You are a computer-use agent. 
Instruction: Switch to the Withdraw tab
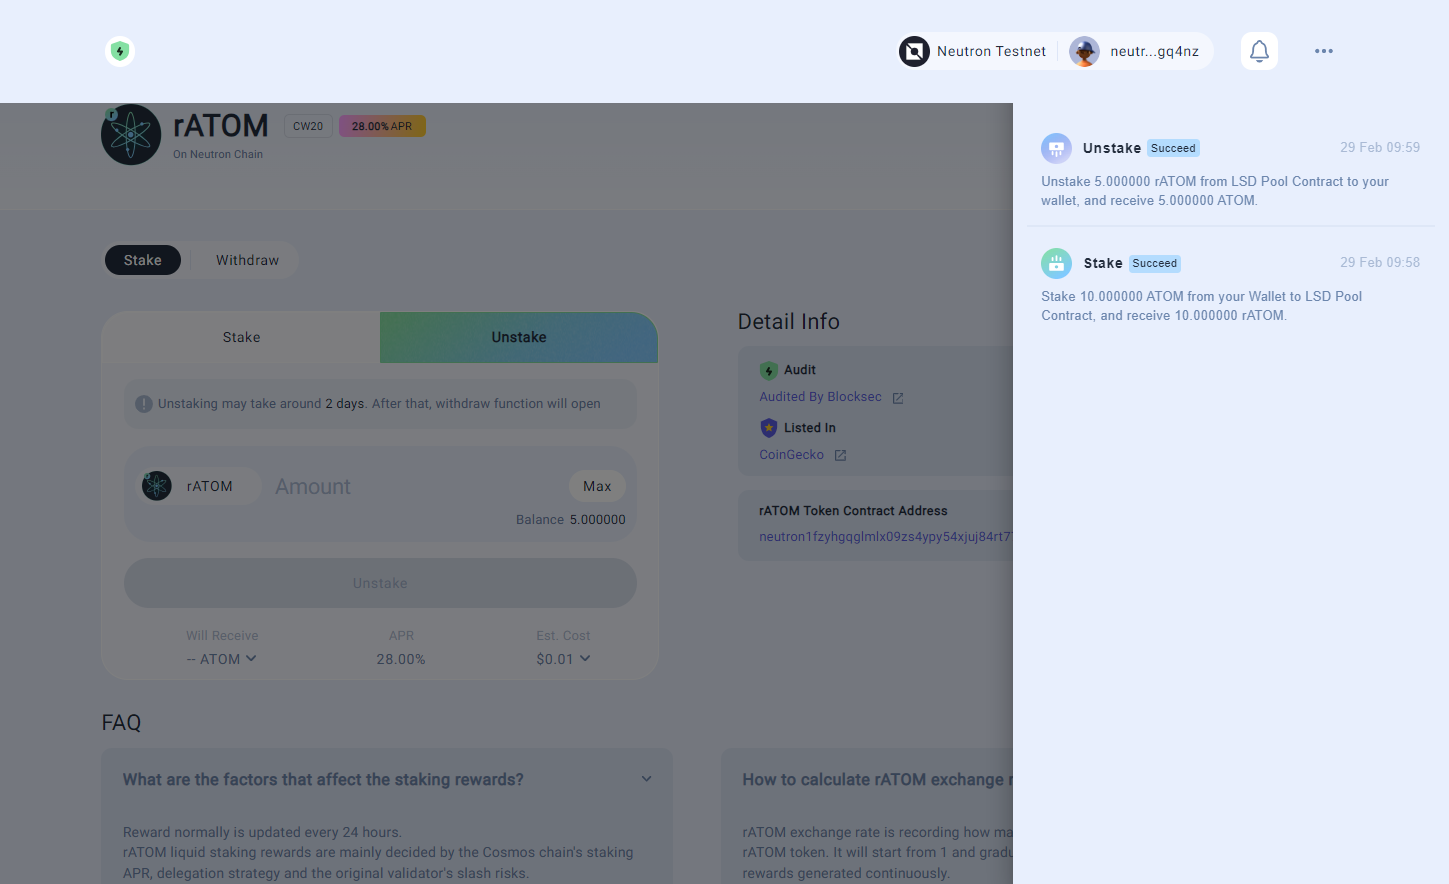pyautogui.click(x=247, y=260)
